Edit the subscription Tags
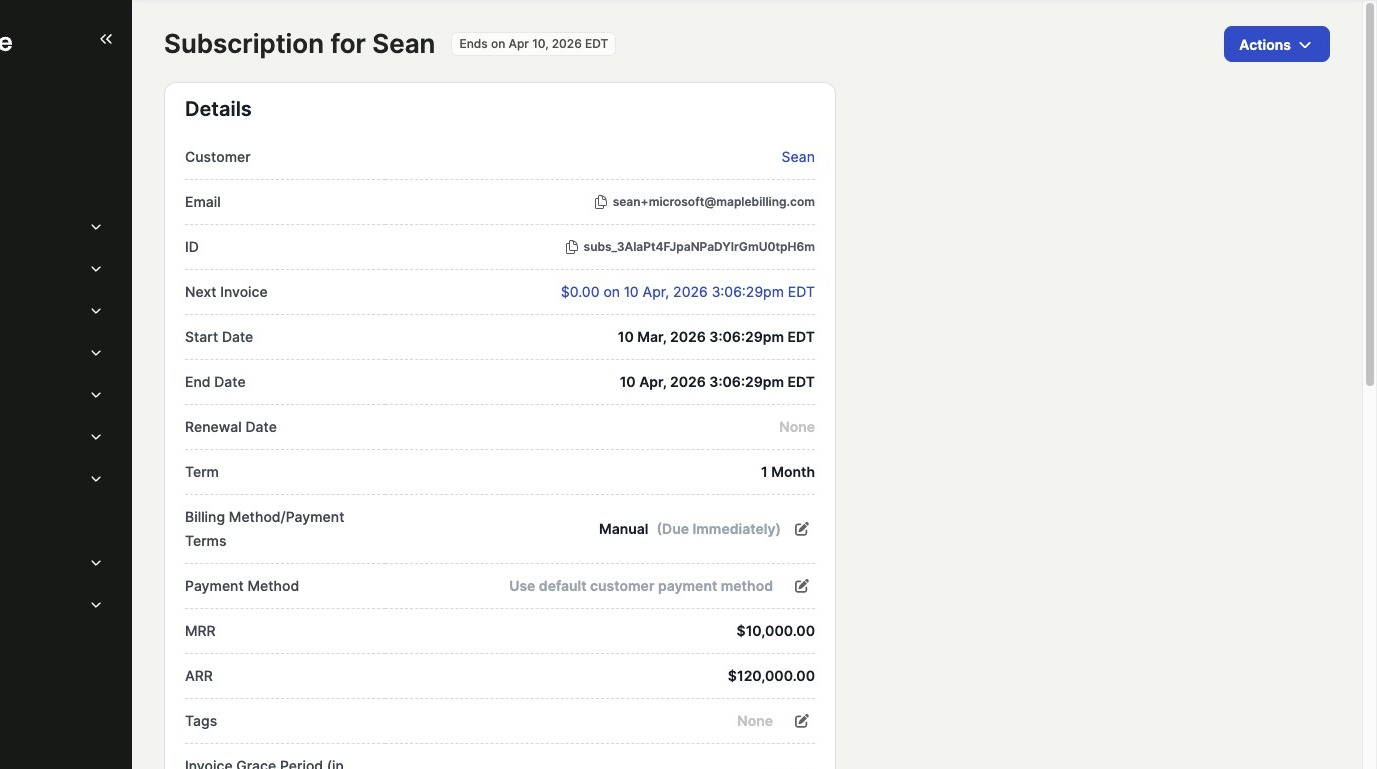1377x769 pixels. pyautogui.click(x=801, y=721)
